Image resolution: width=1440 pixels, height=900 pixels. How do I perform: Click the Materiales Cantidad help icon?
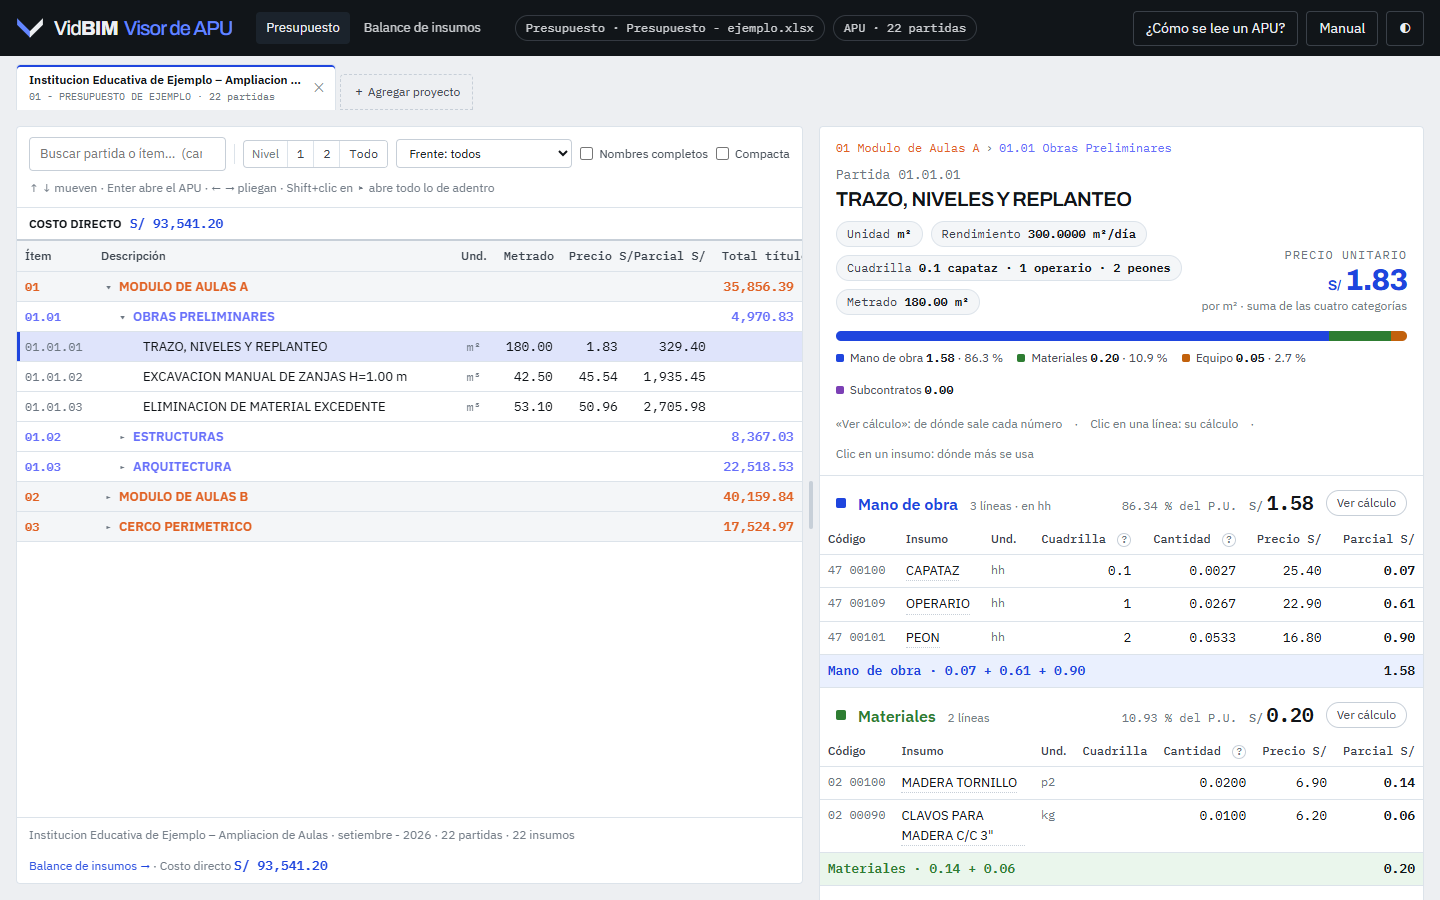pyautogui.click(x=1239, y=752)
